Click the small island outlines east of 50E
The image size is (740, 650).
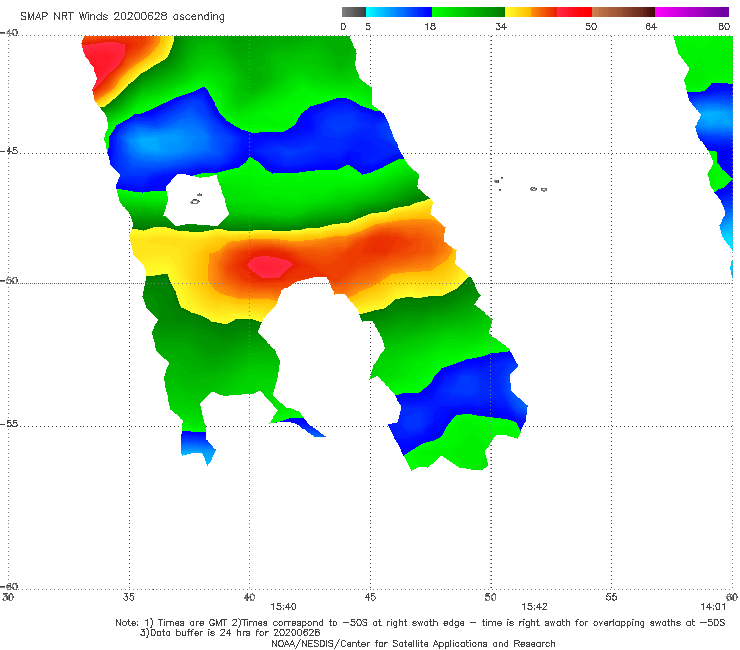(x=520, y=185)
